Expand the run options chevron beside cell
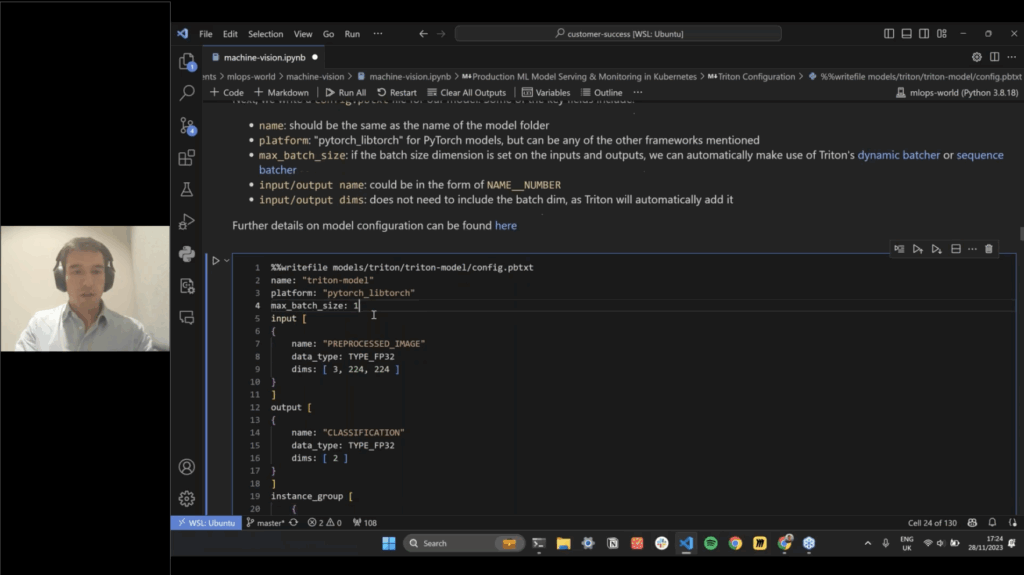The width and height of the screenshot is (1024, 575). tap(227, 261)
